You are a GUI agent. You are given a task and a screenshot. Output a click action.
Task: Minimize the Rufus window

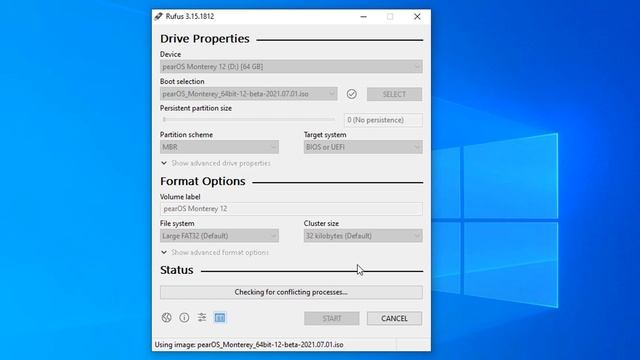[x=363, y=16]
